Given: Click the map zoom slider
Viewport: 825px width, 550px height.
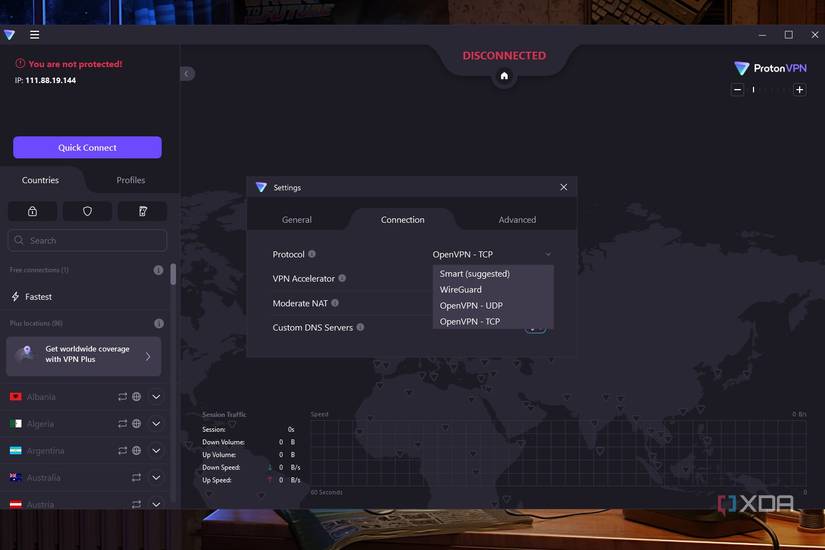Looking at the screenshot, I should tap(769, 90).
